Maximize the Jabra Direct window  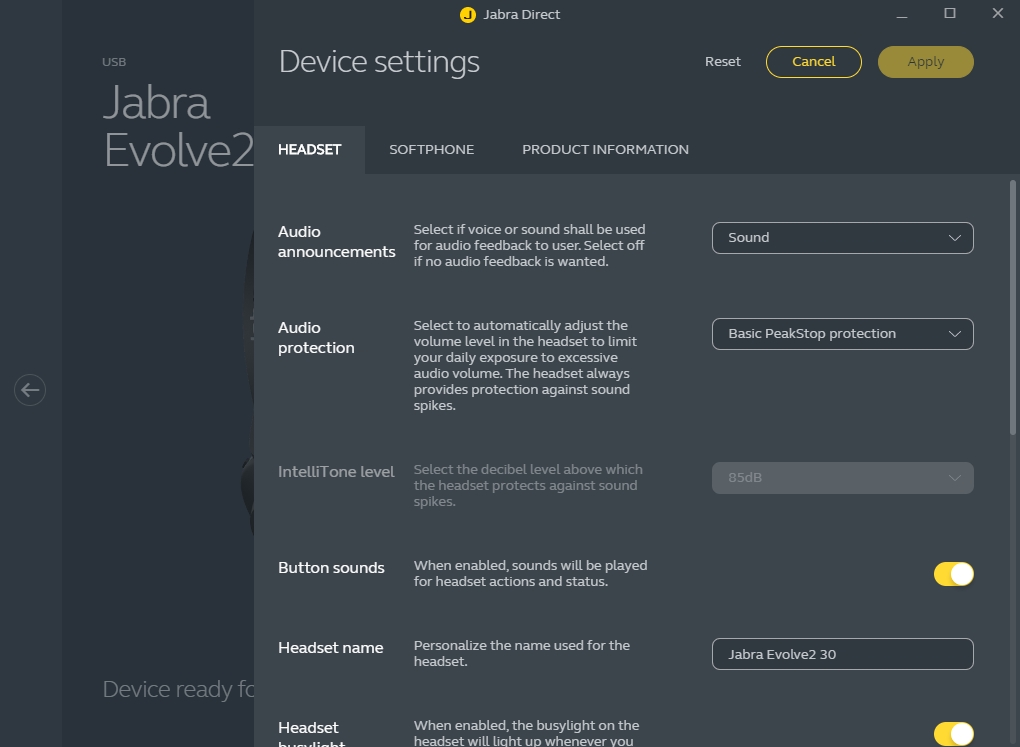coord(950,14)
